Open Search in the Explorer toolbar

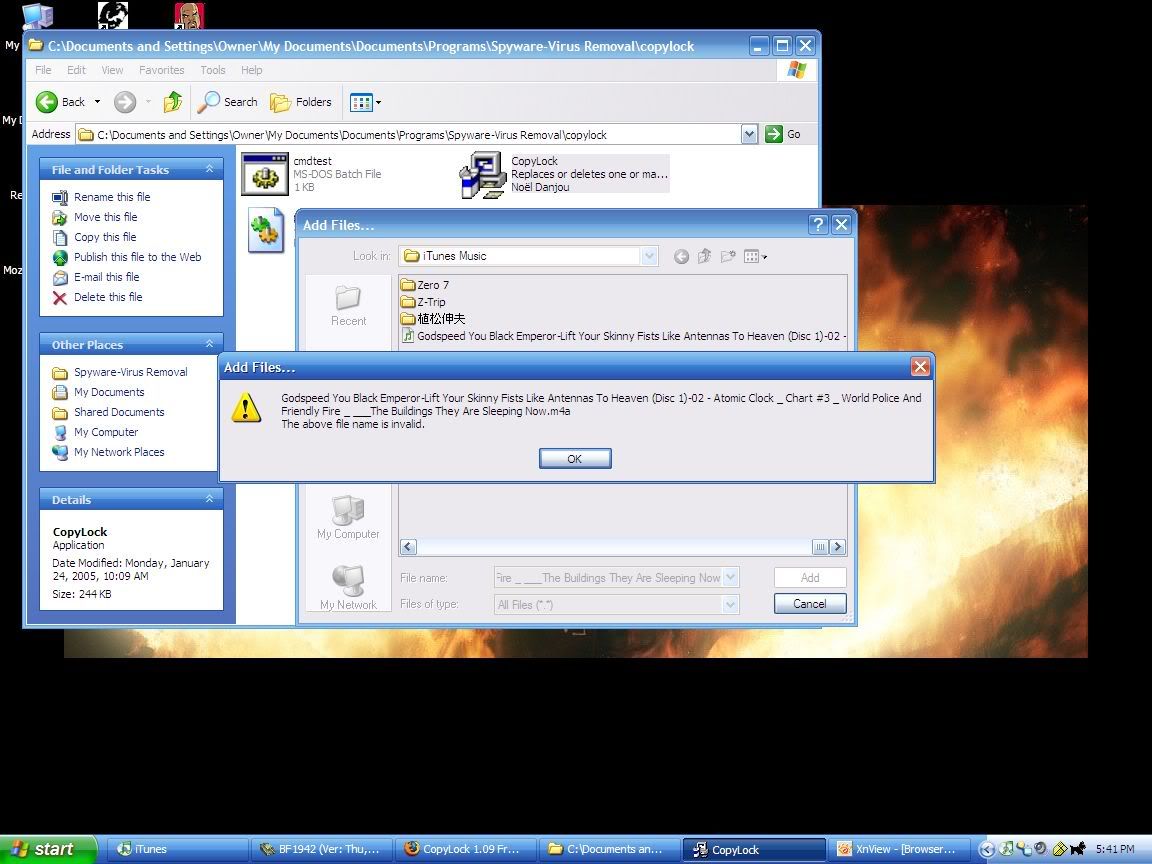227,102
